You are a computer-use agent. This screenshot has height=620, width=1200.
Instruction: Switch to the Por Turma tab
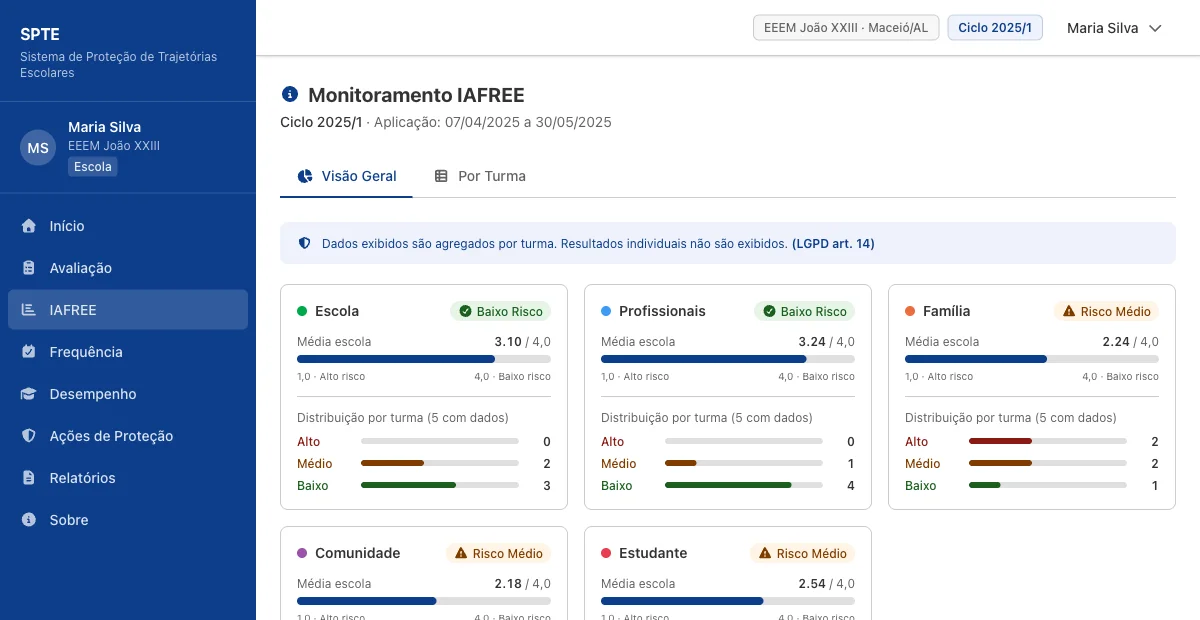[480, 176]
